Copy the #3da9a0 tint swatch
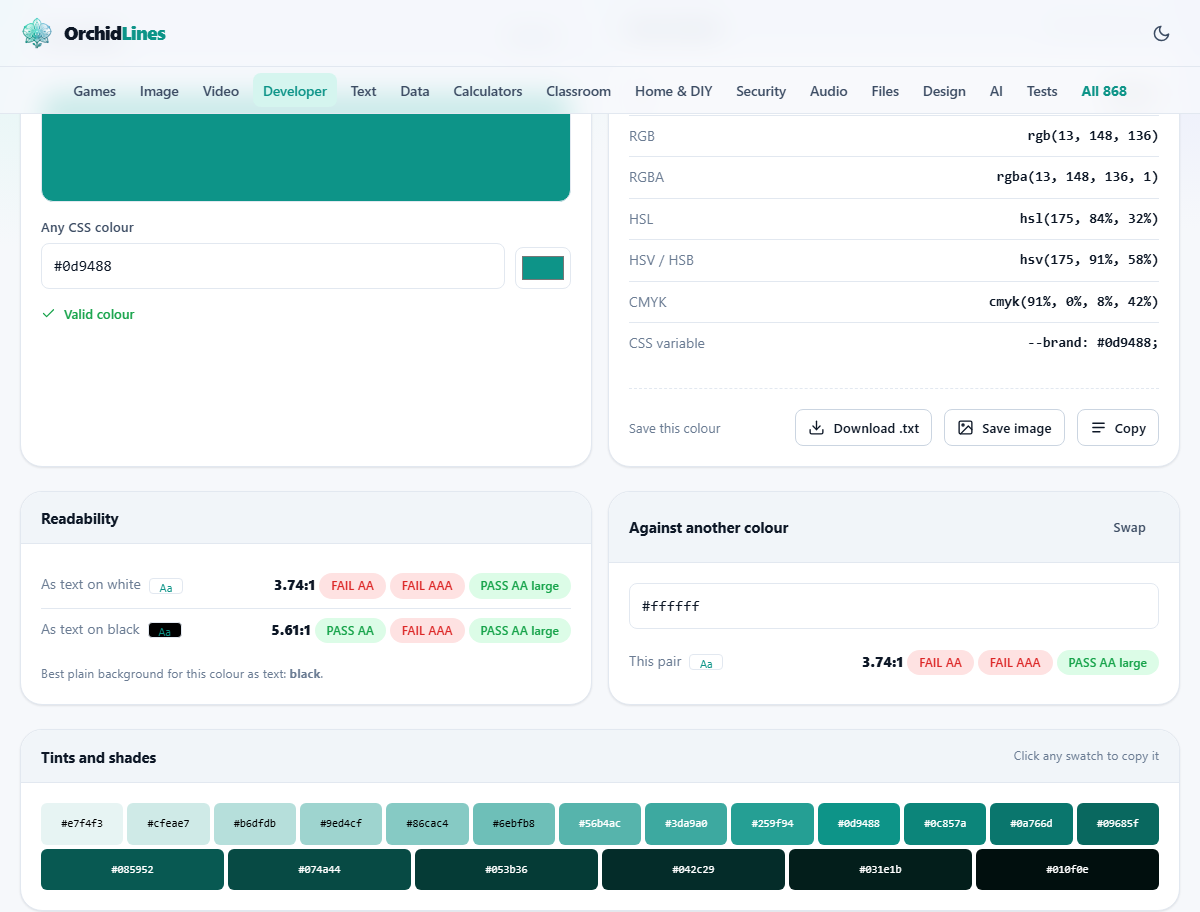Viewport: 1200px width, 912px height. pyautogui.click(x=686, y=824)
